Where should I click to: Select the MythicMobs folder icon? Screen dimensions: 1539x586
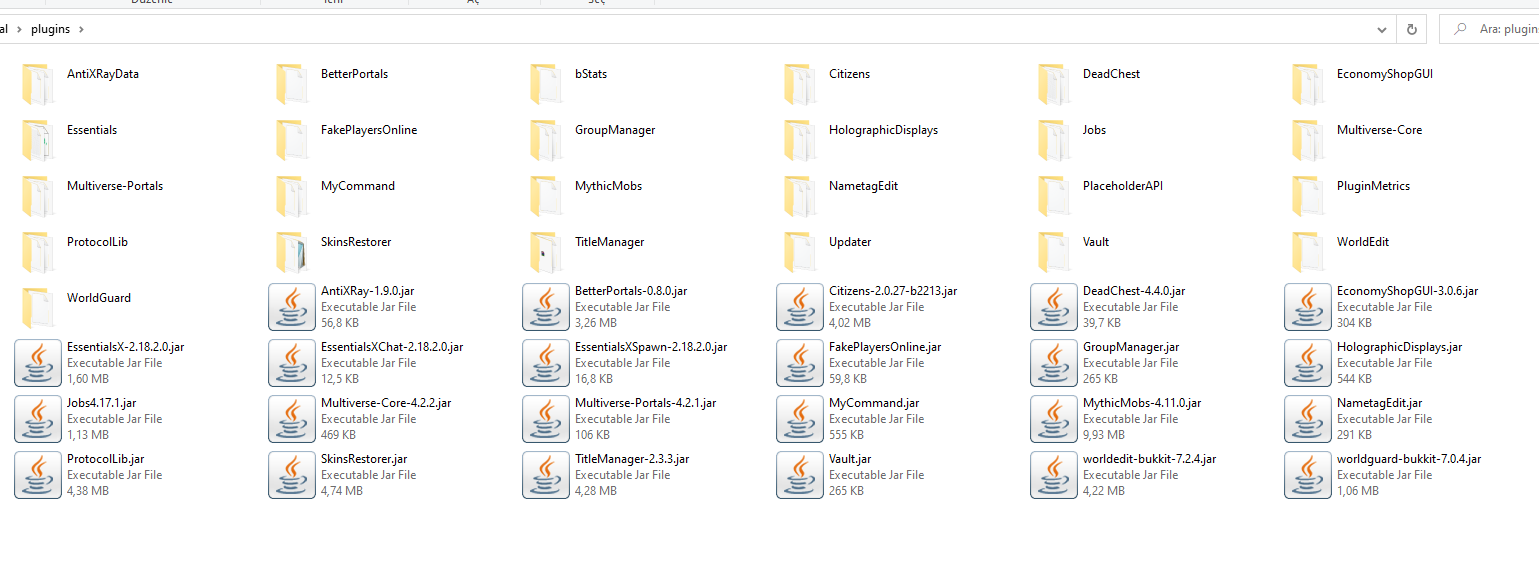pyautogui.click(x=544, y=196)
